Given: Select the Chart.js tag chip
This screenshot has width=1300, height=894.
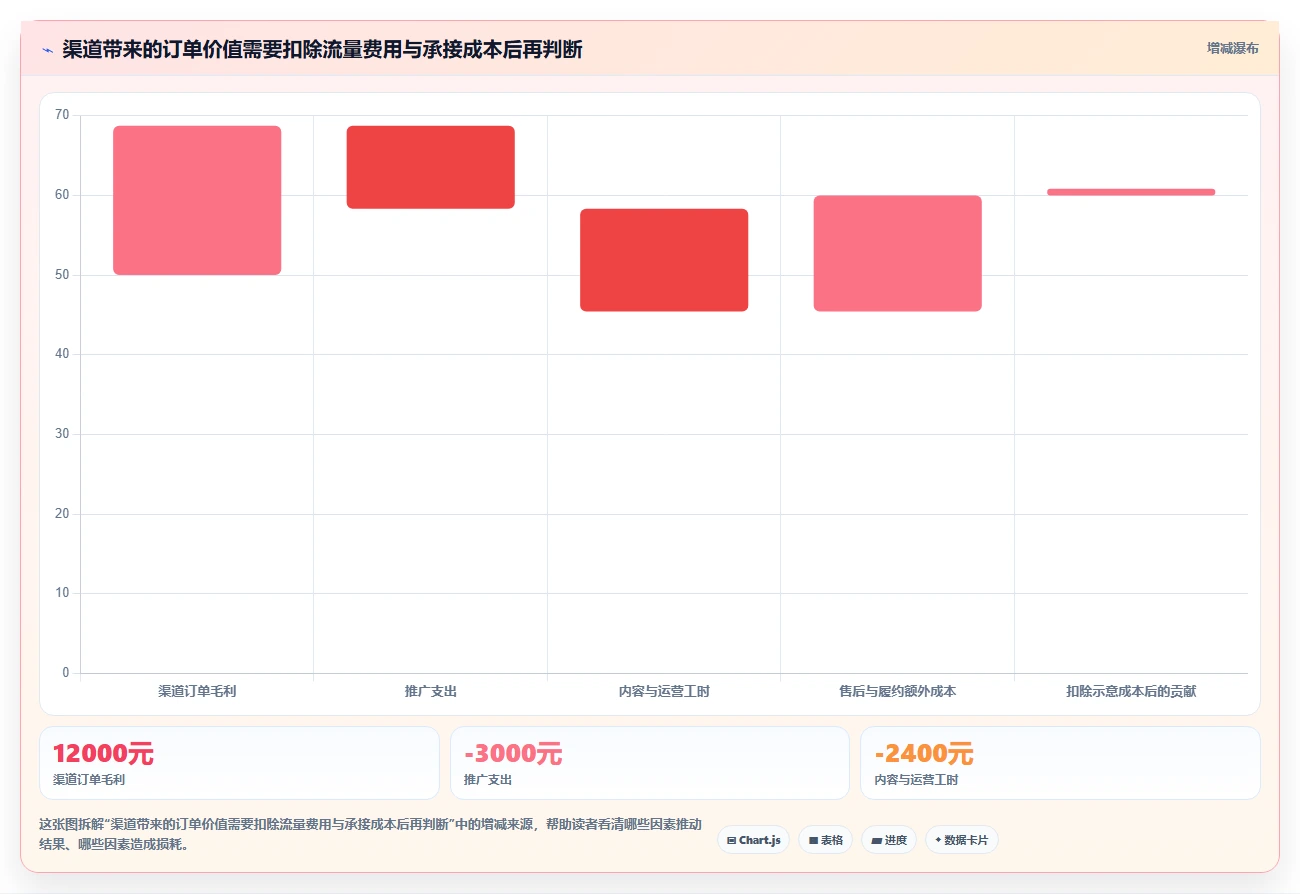Looking at the screenshot, I should [x=753, y=840].
